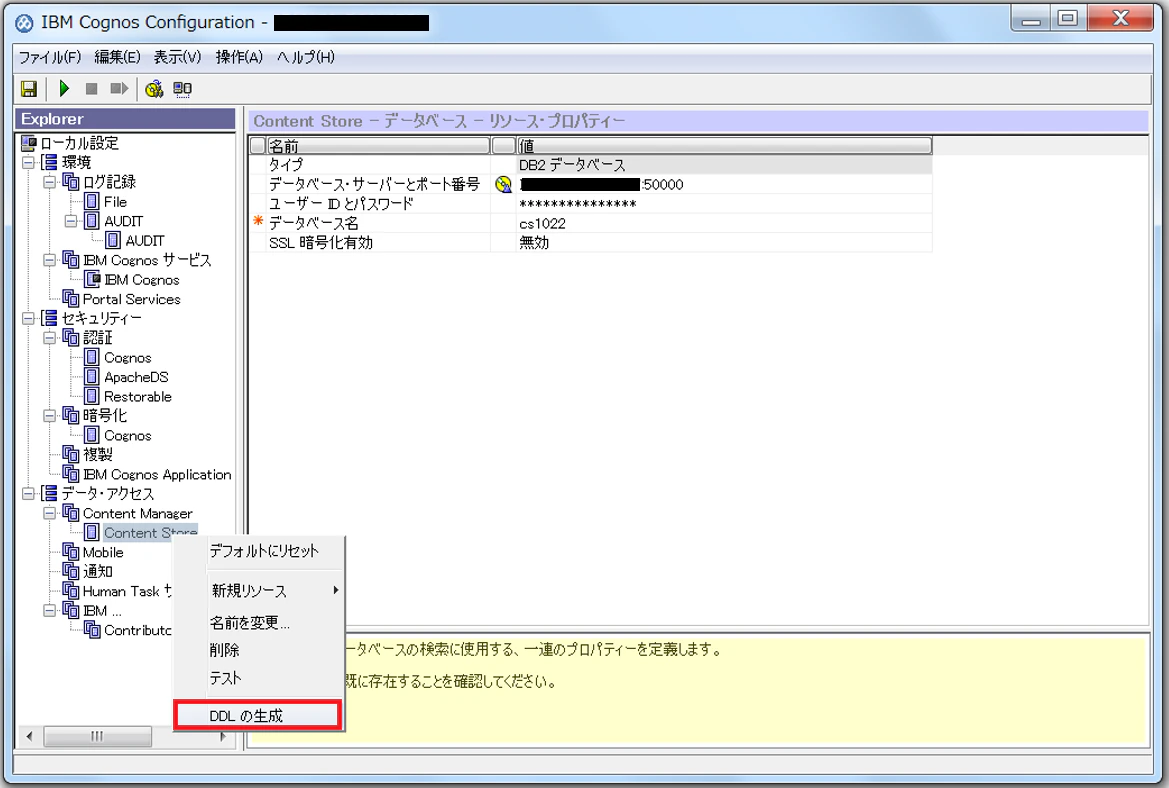Open the ヘルプ(H) menu

tap(306, 57)
